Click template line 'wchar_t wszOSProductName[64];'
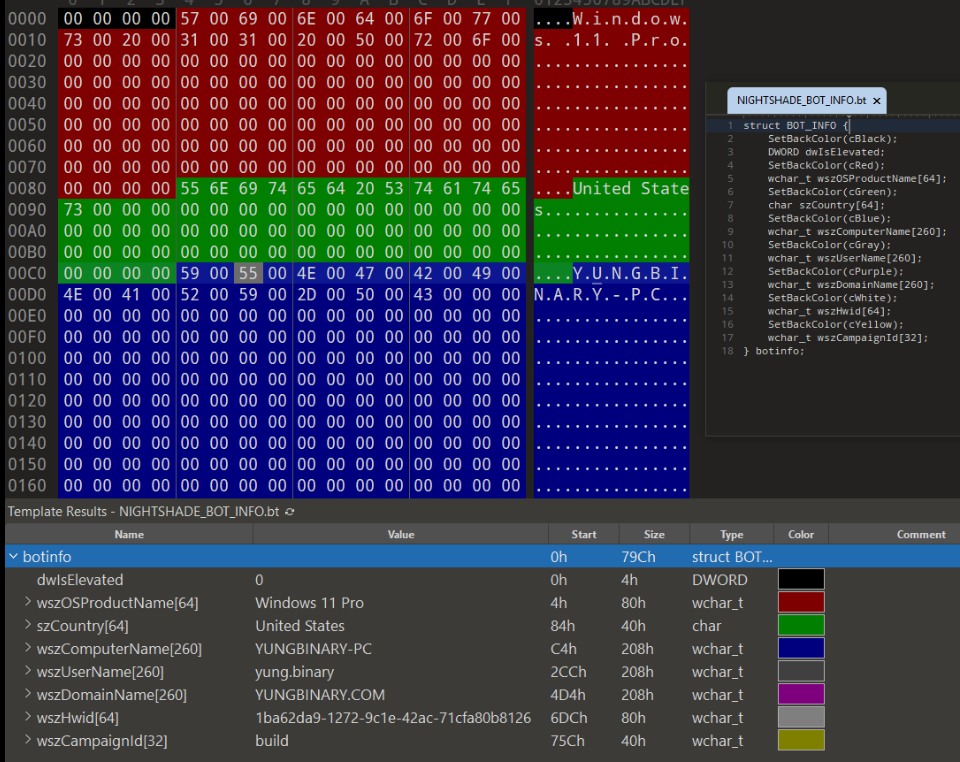 [857, 179]
